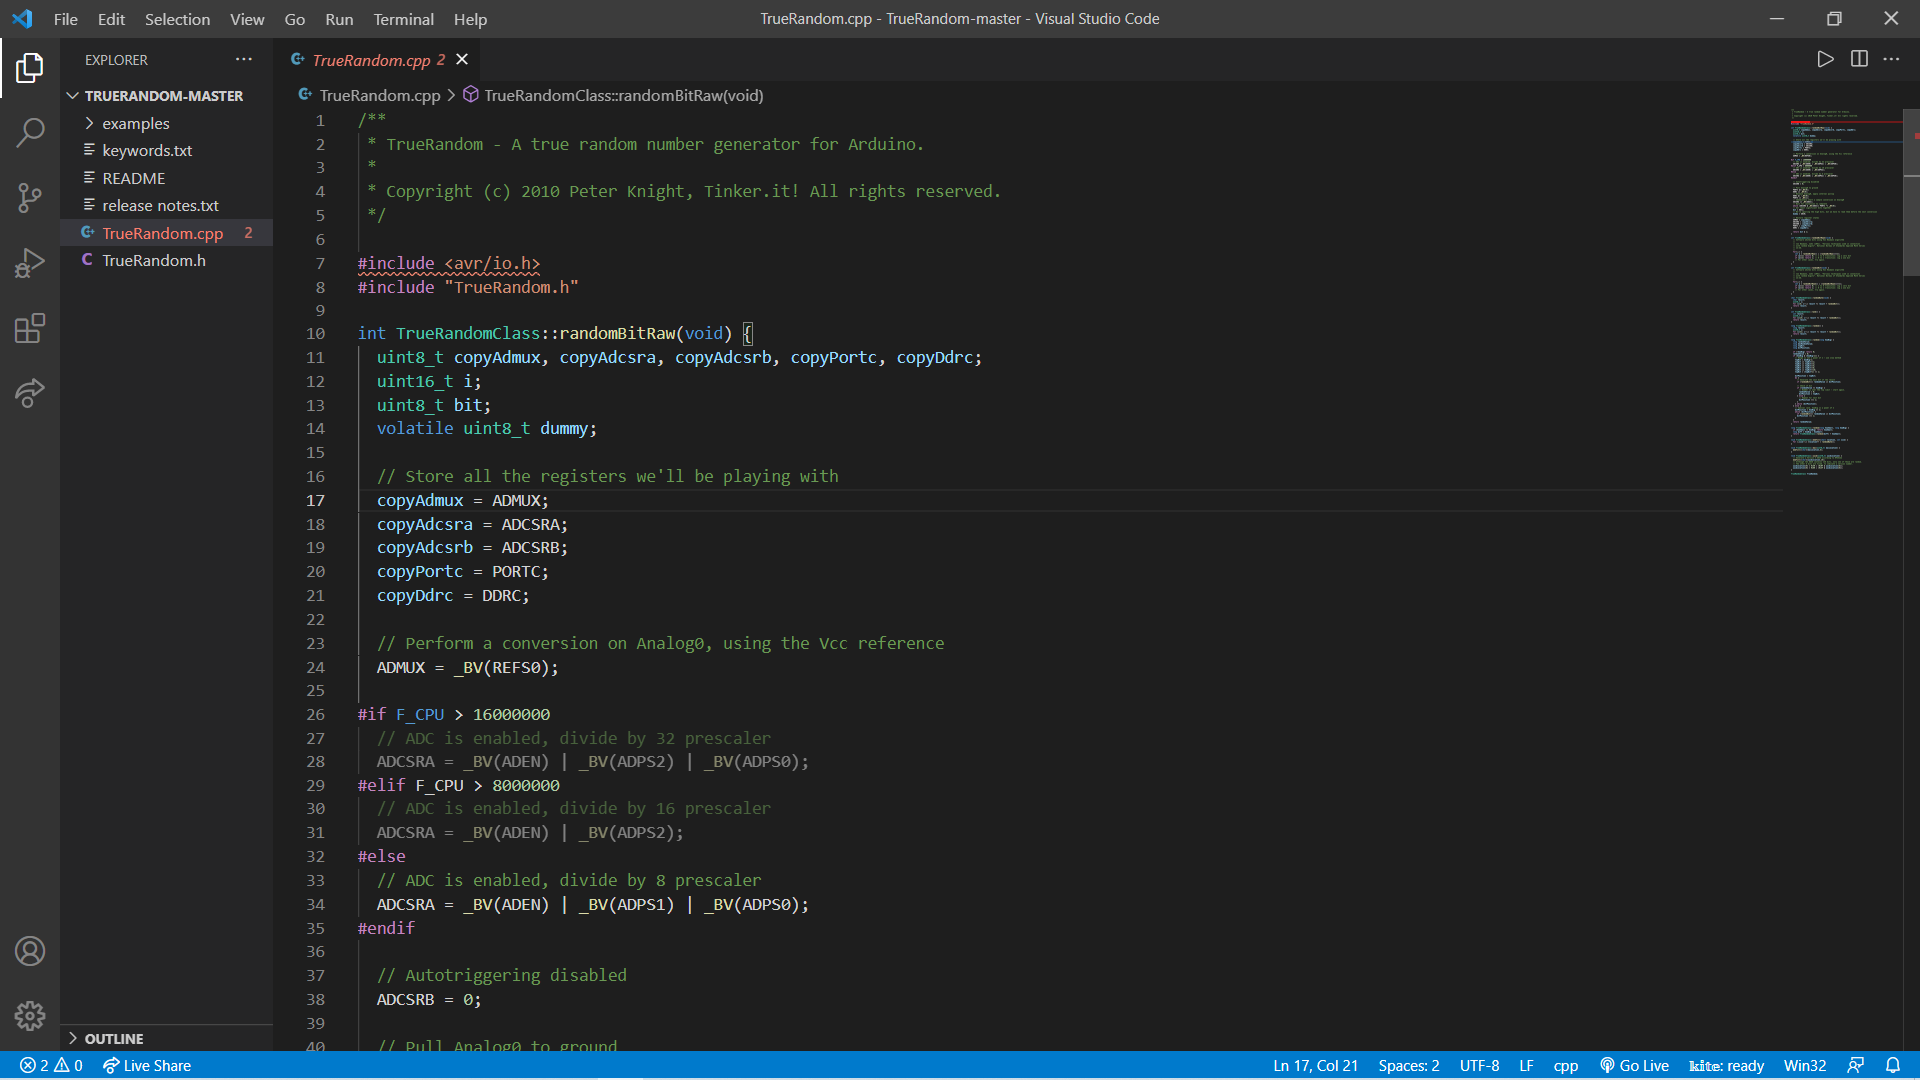Open the Selection menu
The height and width of the screenshot is (1080, 1920).
tap(177, 19)
